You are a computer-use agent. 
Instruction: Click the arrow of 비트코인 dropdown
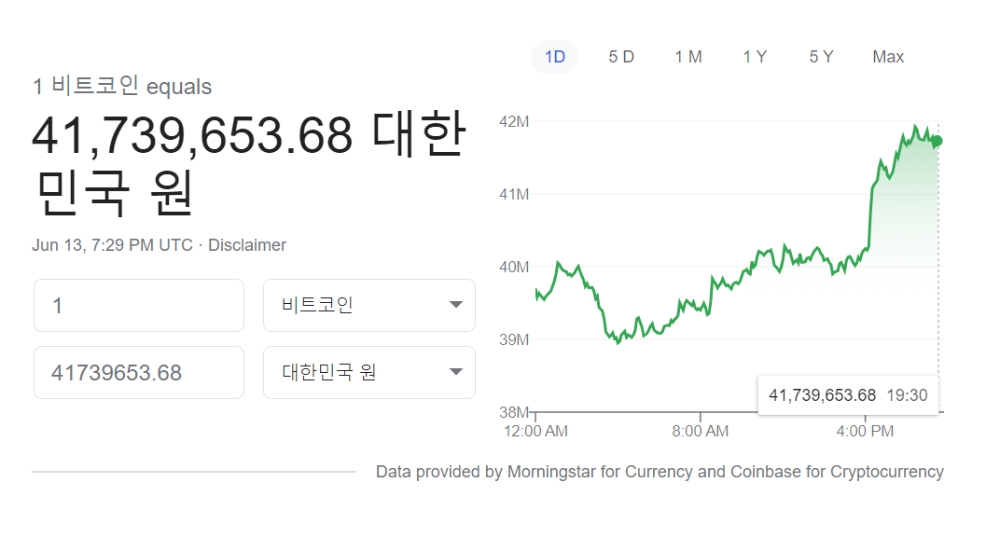tap(455, 305)
